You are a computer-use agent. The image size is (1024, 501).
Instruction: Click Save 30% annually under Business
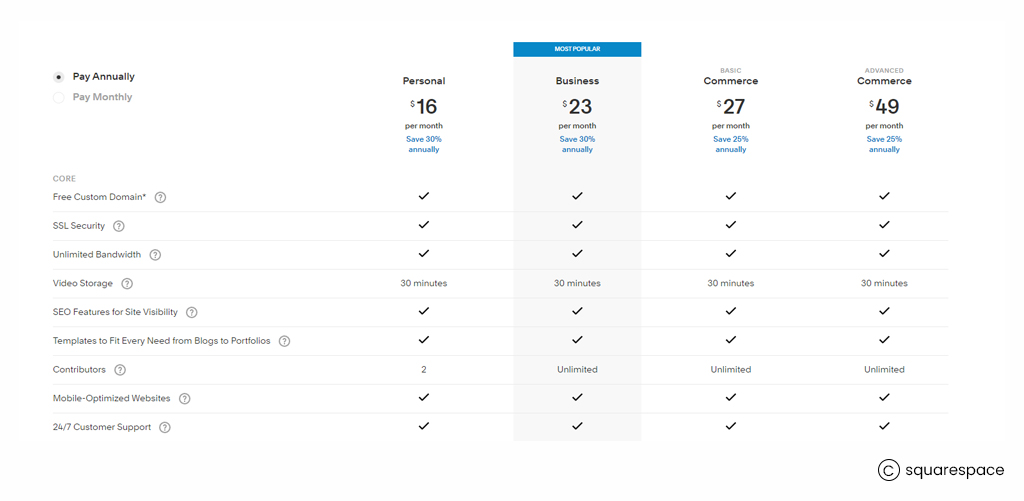click(577, 144)
